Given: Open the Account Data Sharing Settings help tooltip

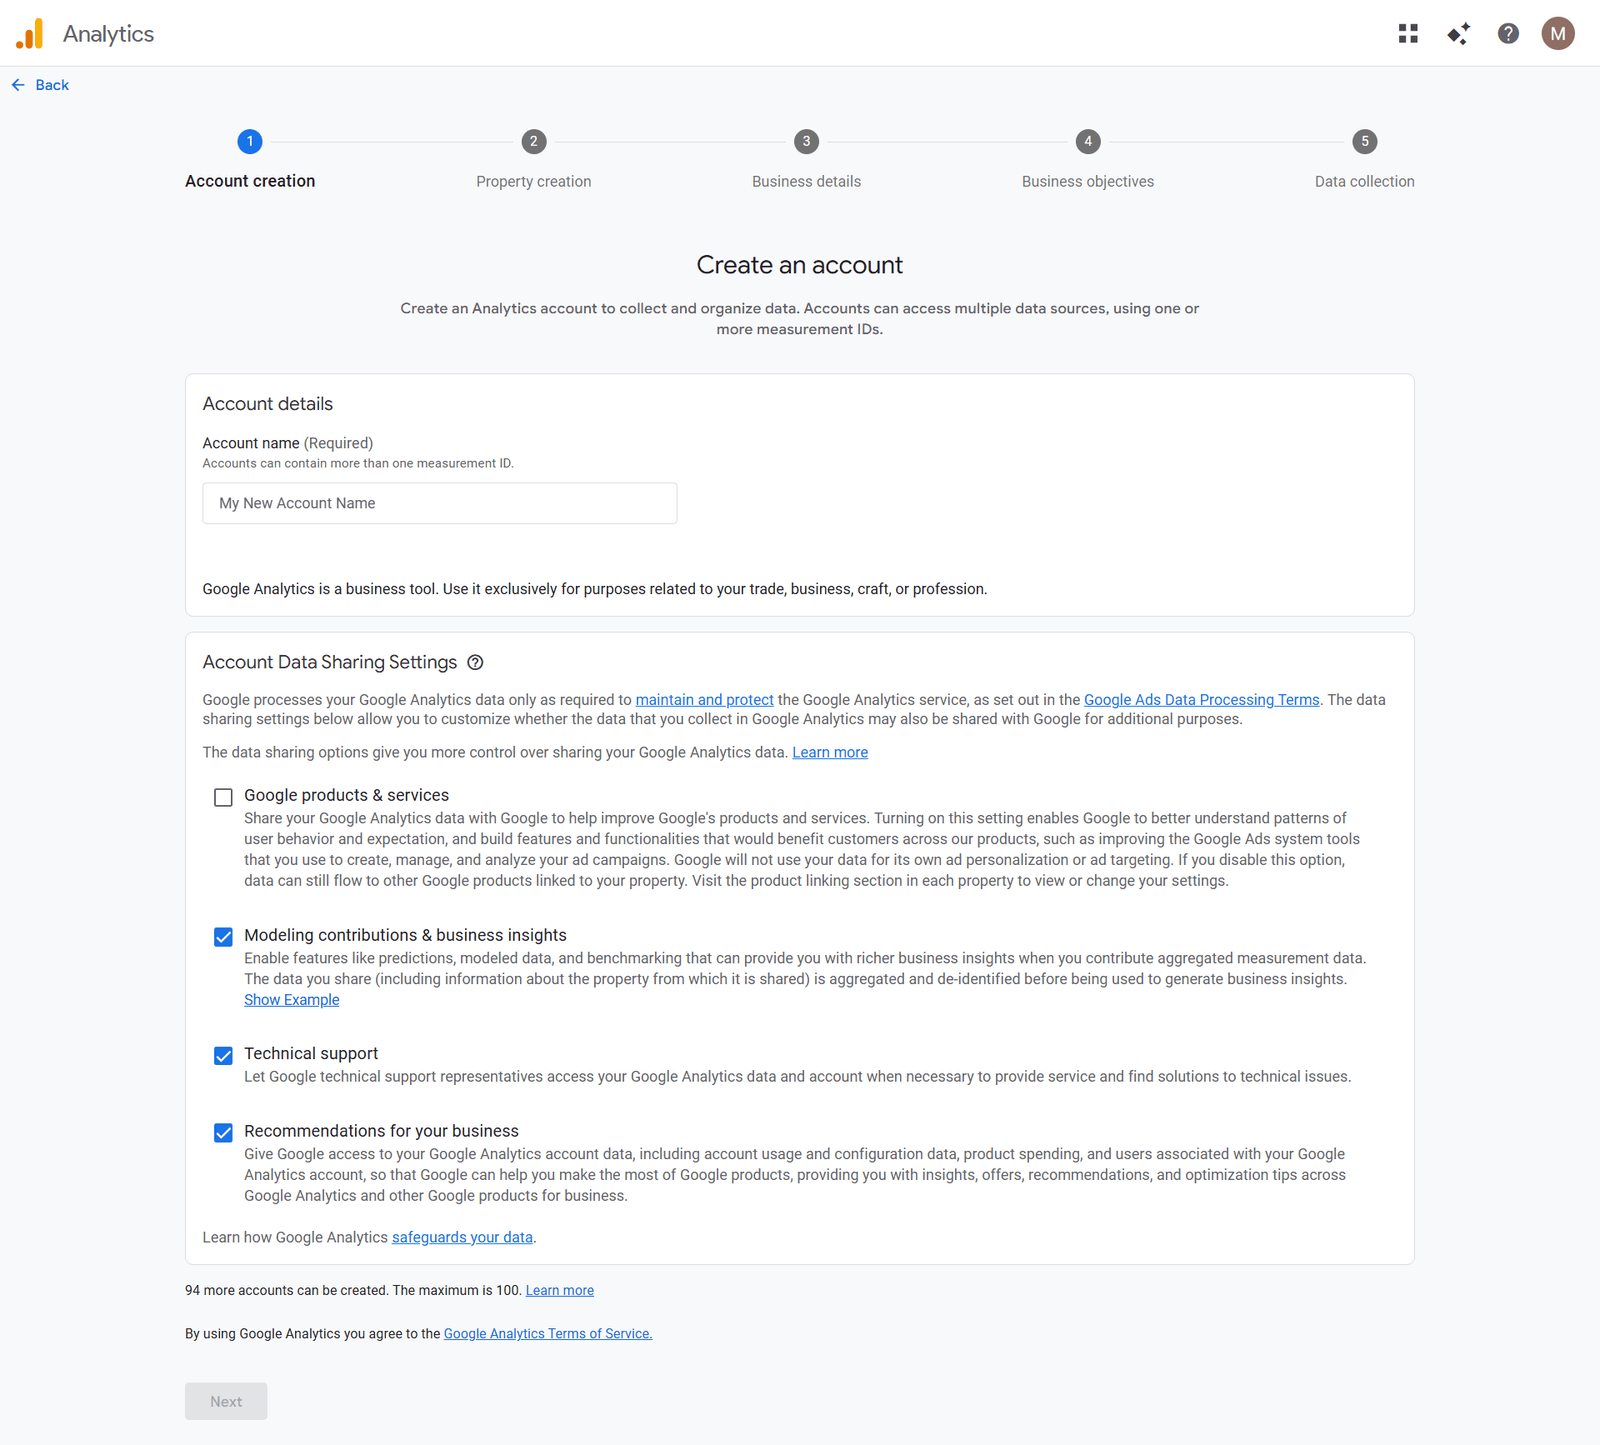Looking at the screenshot, I should tap(475, 662).
